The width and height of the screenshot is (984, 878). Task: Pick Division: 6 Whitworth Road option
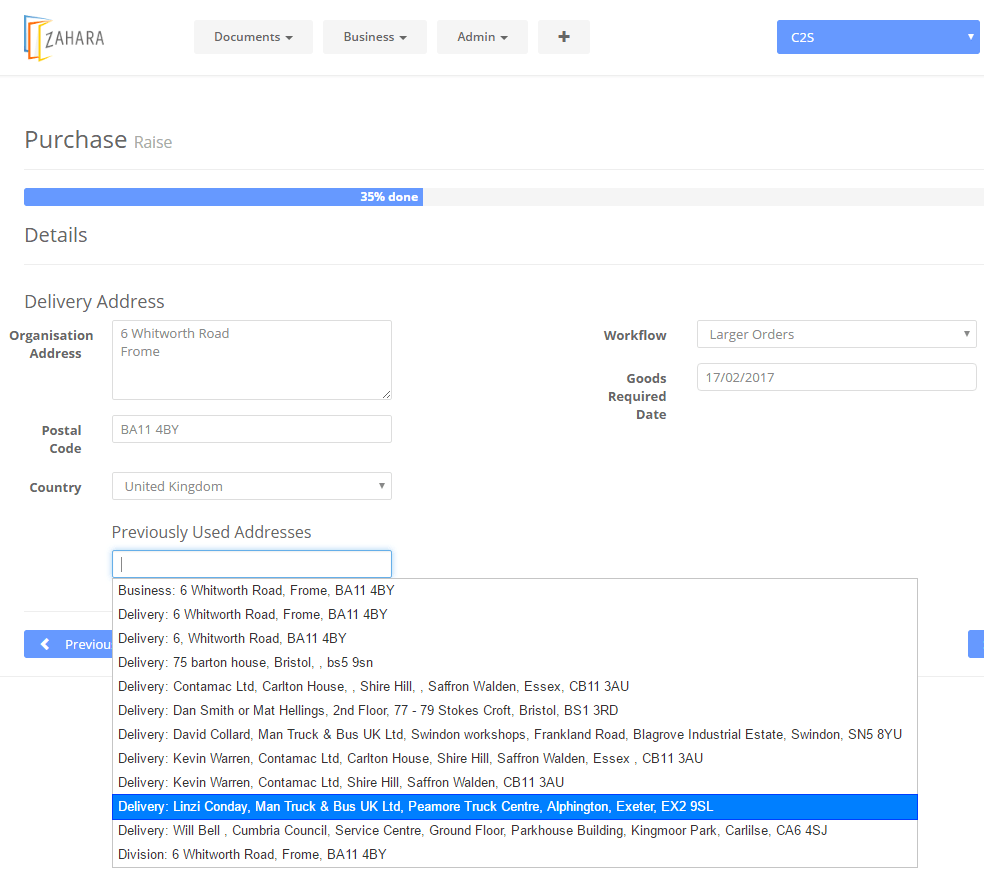coord(515,855)
